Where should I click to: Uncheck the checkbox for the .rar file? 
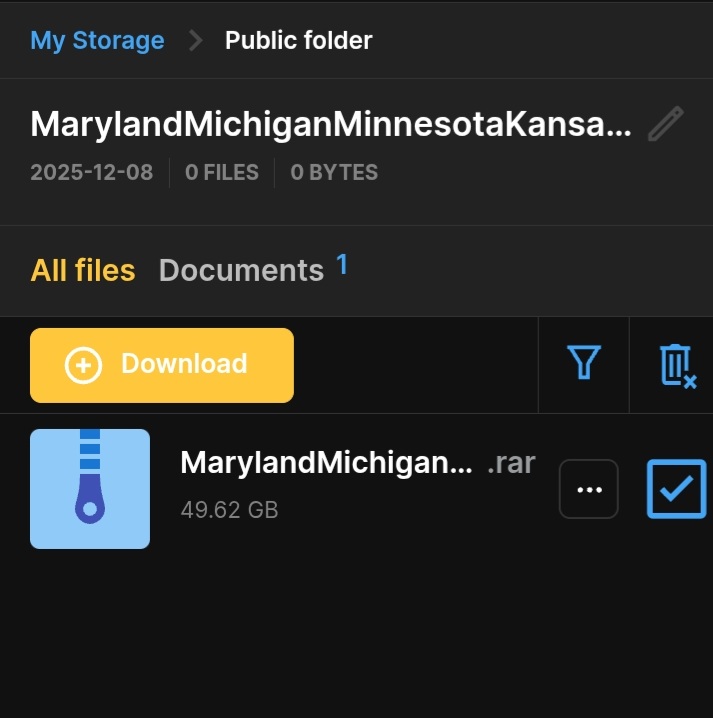676,489
